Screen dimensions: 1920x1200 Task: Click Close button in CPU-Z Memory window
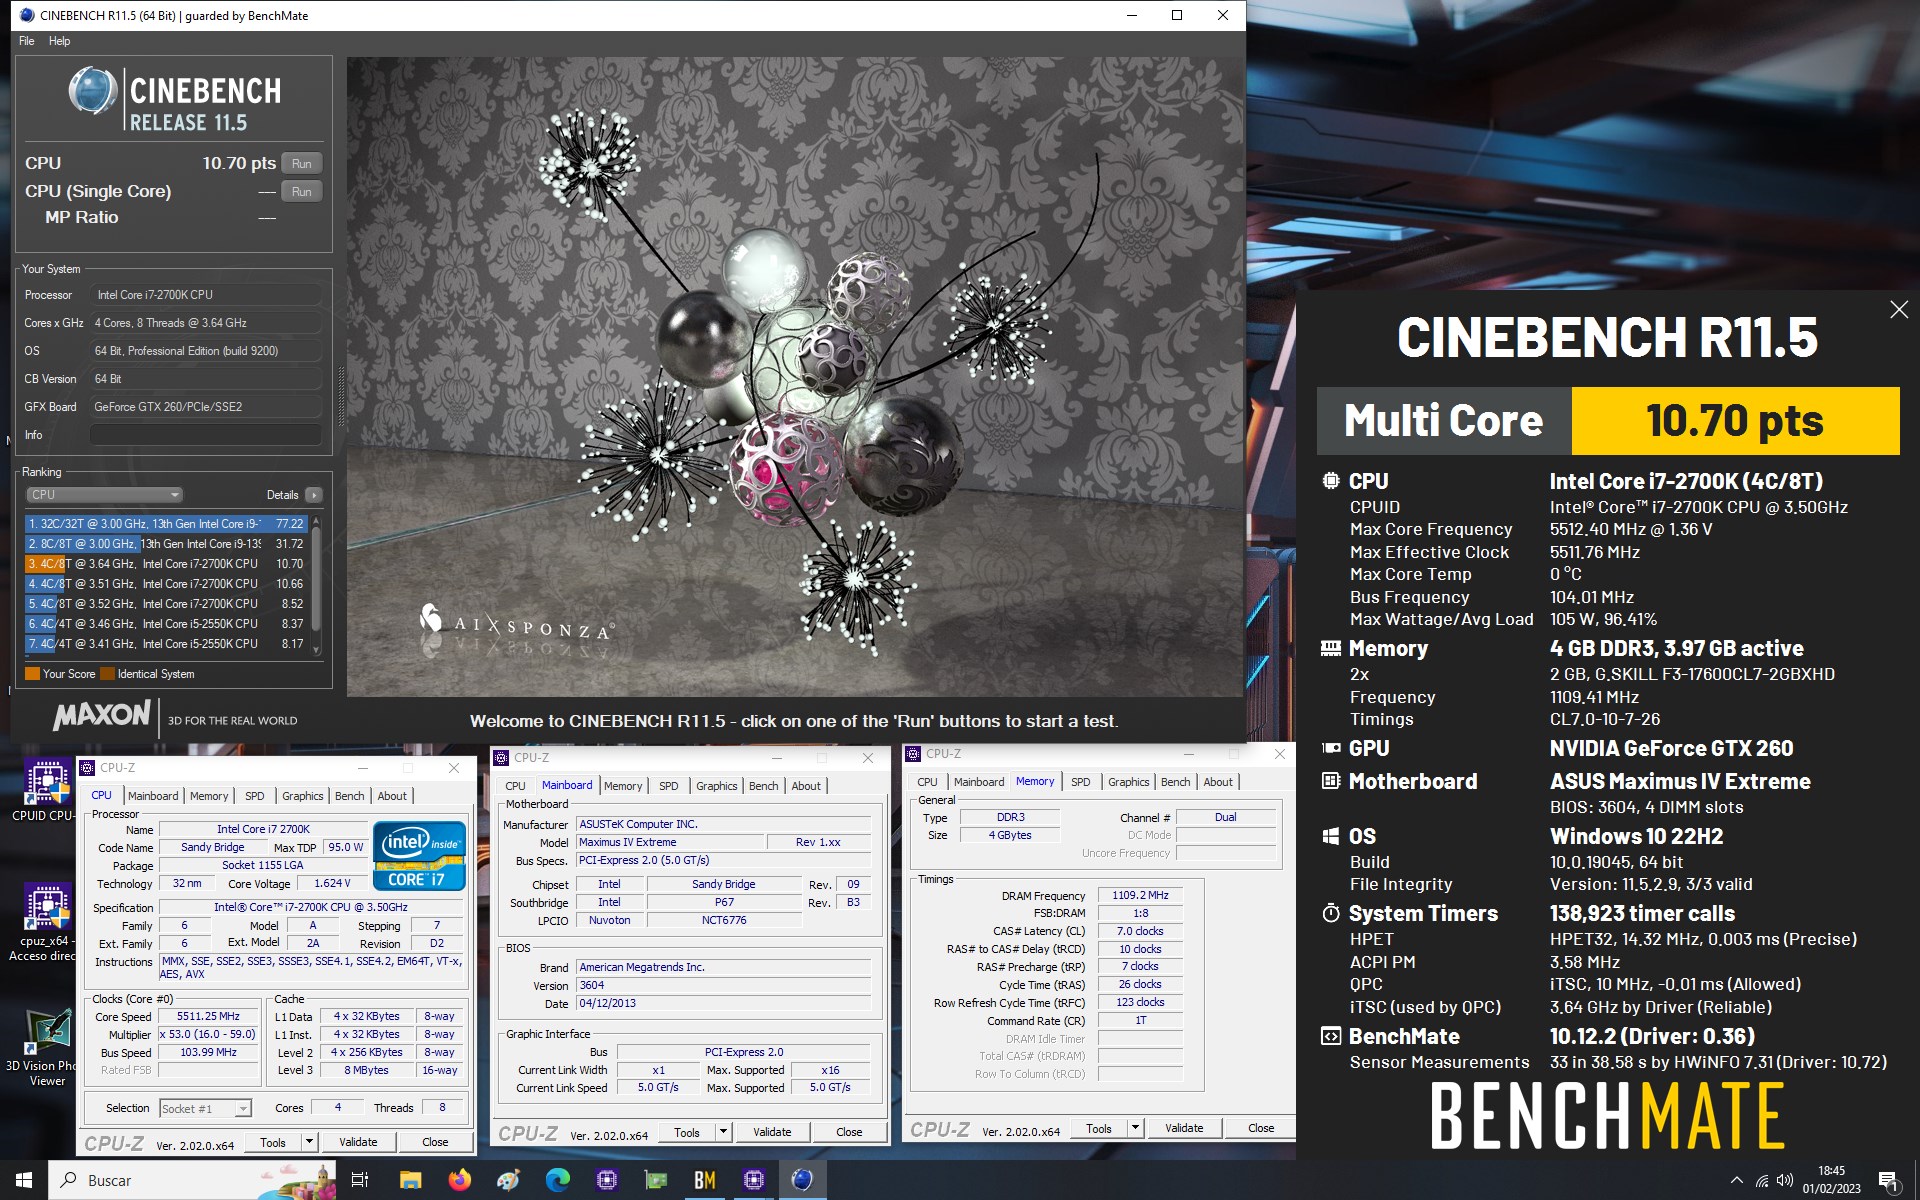[x=1261, y=1128]
